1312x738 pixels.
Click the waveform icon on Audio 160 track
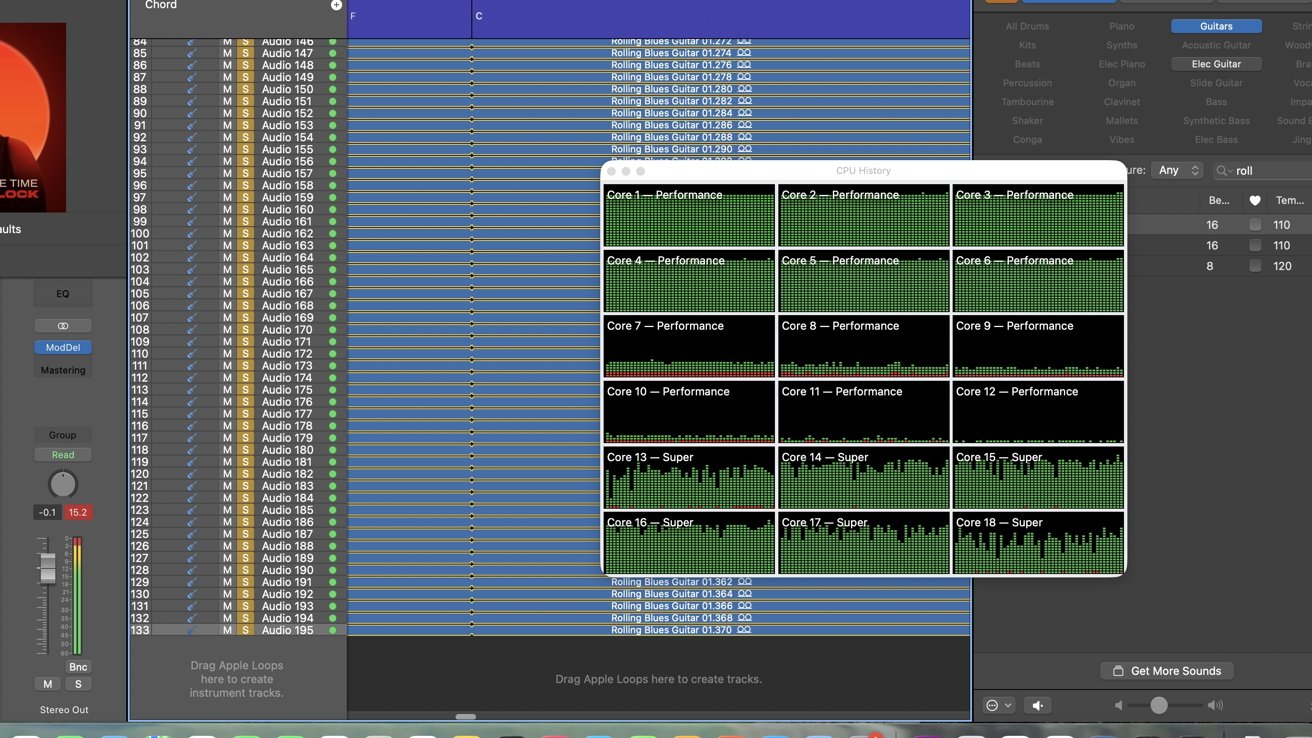(x=191, y=210)
